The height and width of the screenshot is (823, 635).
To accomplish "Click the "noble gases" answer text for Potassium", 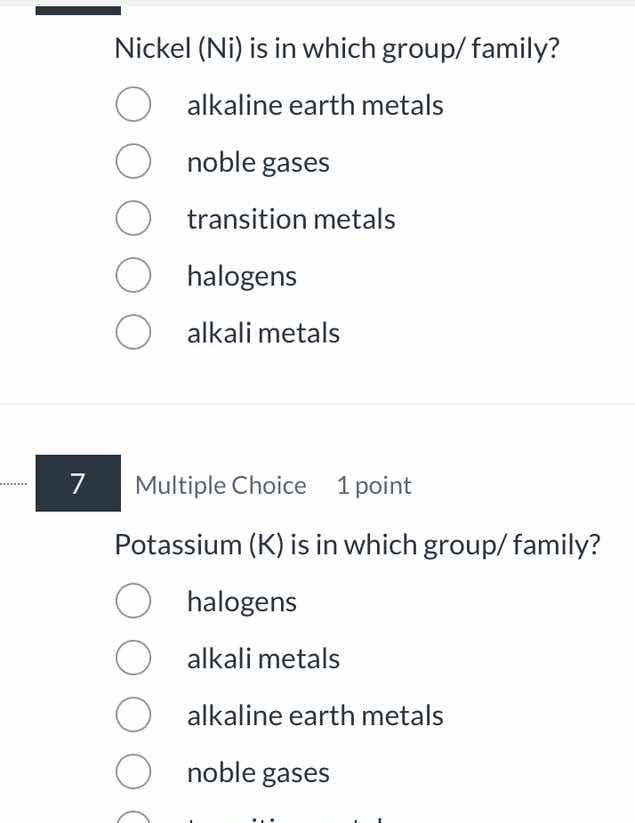I will tap(258, 772).
